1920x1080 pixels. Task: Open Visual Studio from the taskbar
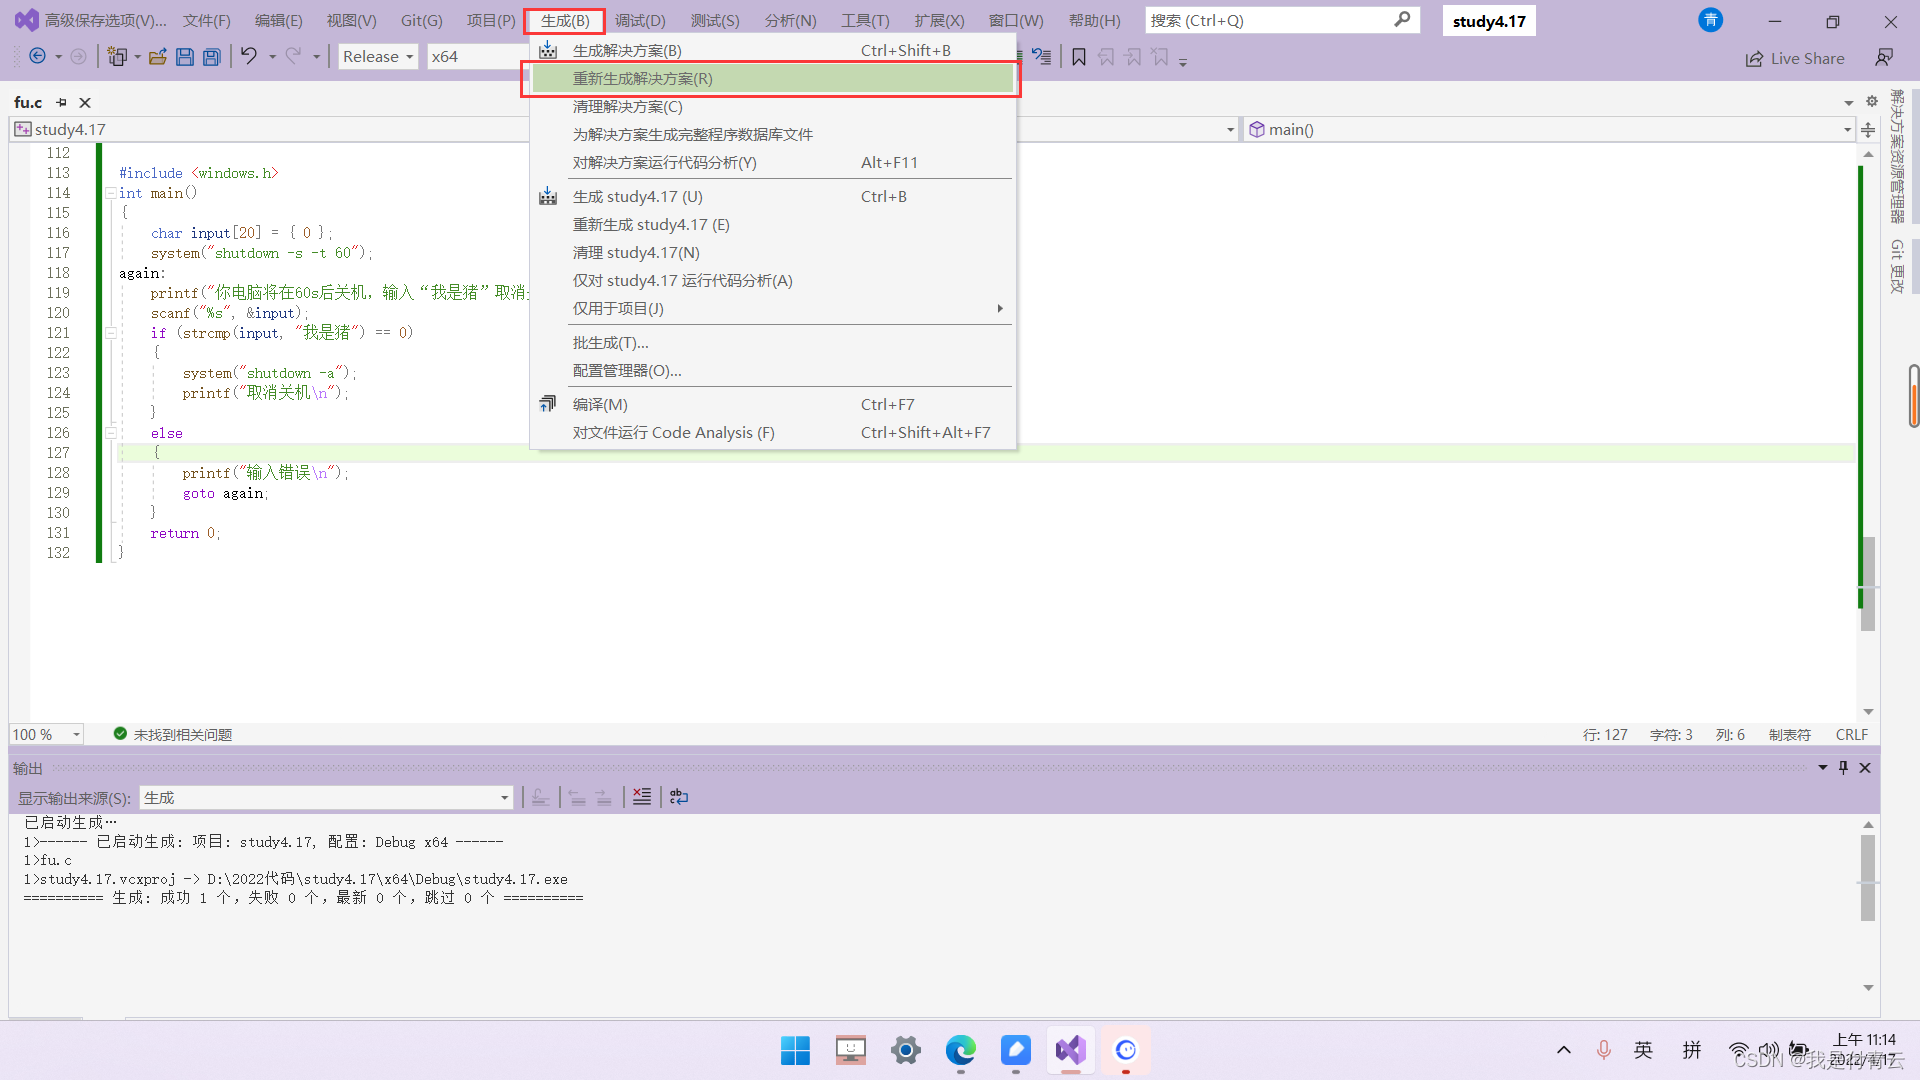tap(1070, 1050)
